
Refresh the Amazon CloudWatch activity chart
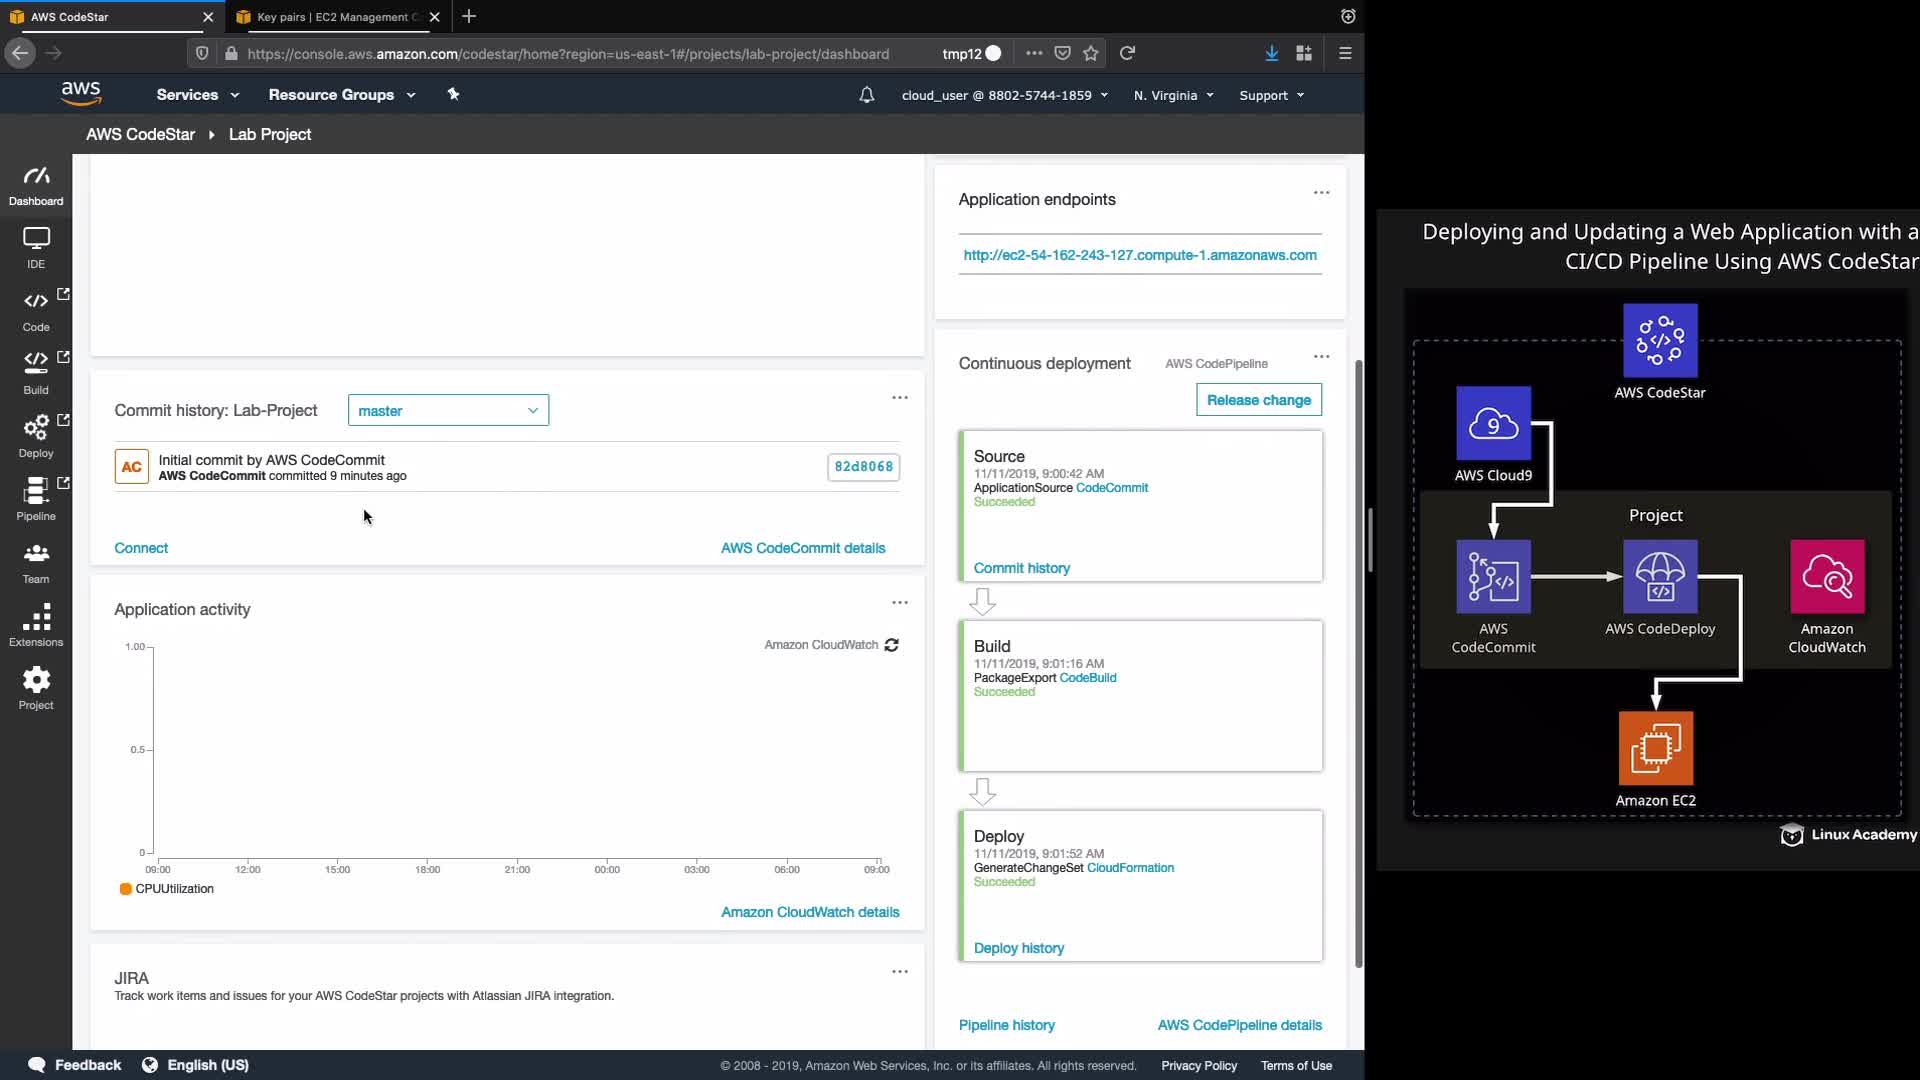(892, 645)
